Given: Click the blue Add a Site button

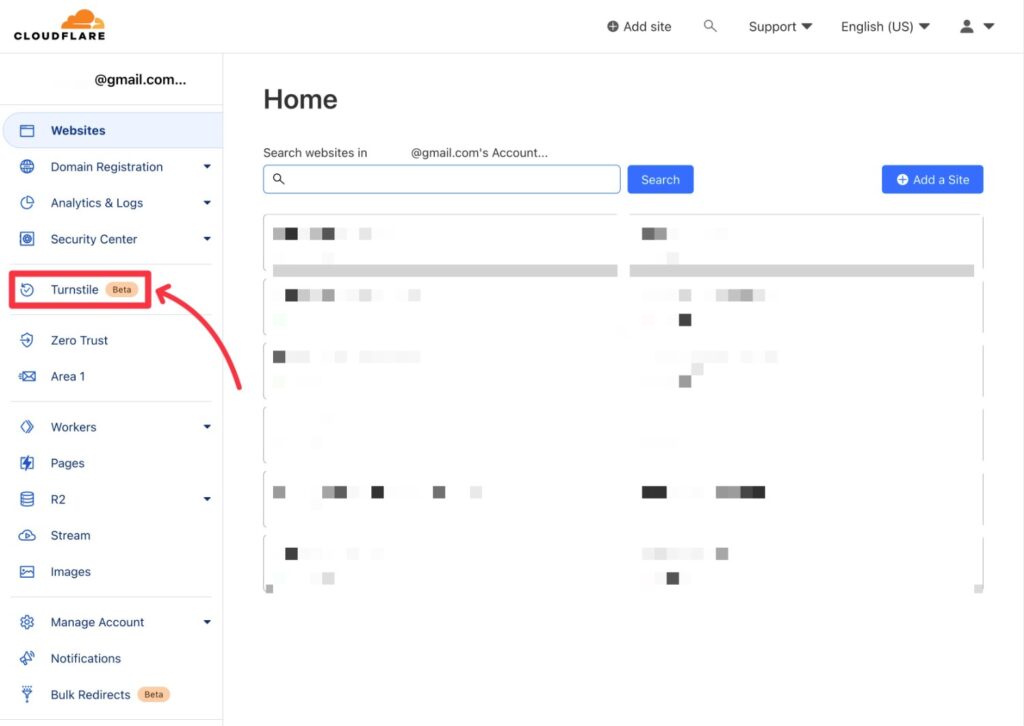Looking at the screenshot, I should [932, 179].
